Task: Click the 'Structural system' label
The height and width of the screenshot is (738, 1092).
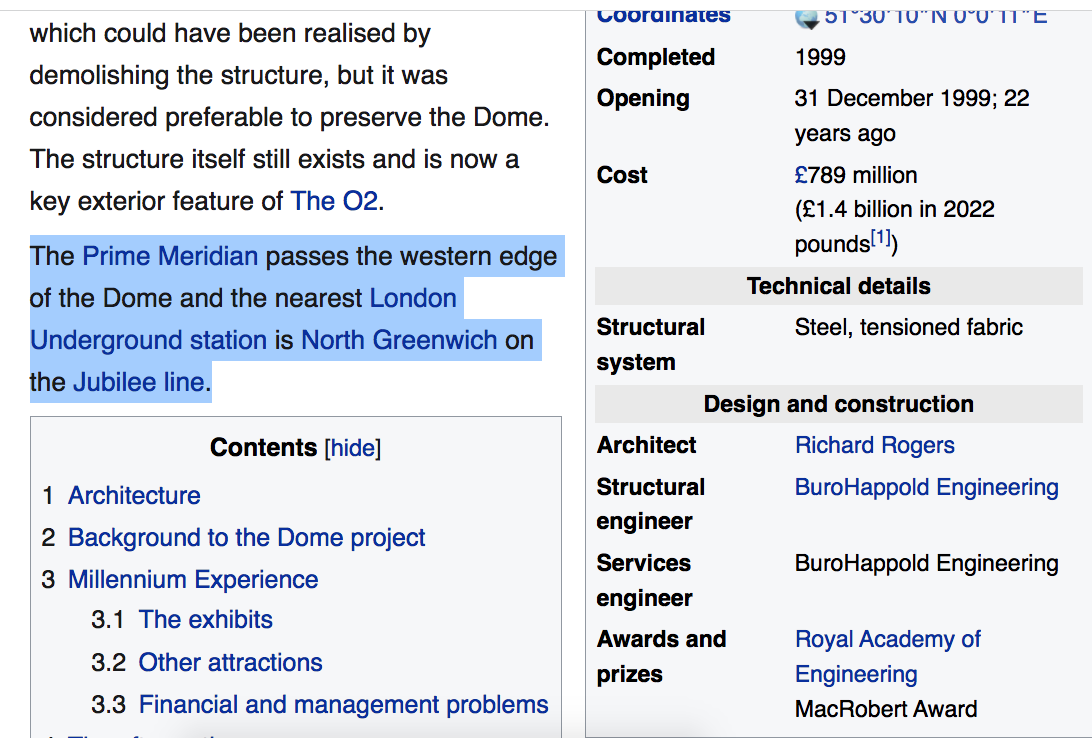Action: [x=650, y=344]
